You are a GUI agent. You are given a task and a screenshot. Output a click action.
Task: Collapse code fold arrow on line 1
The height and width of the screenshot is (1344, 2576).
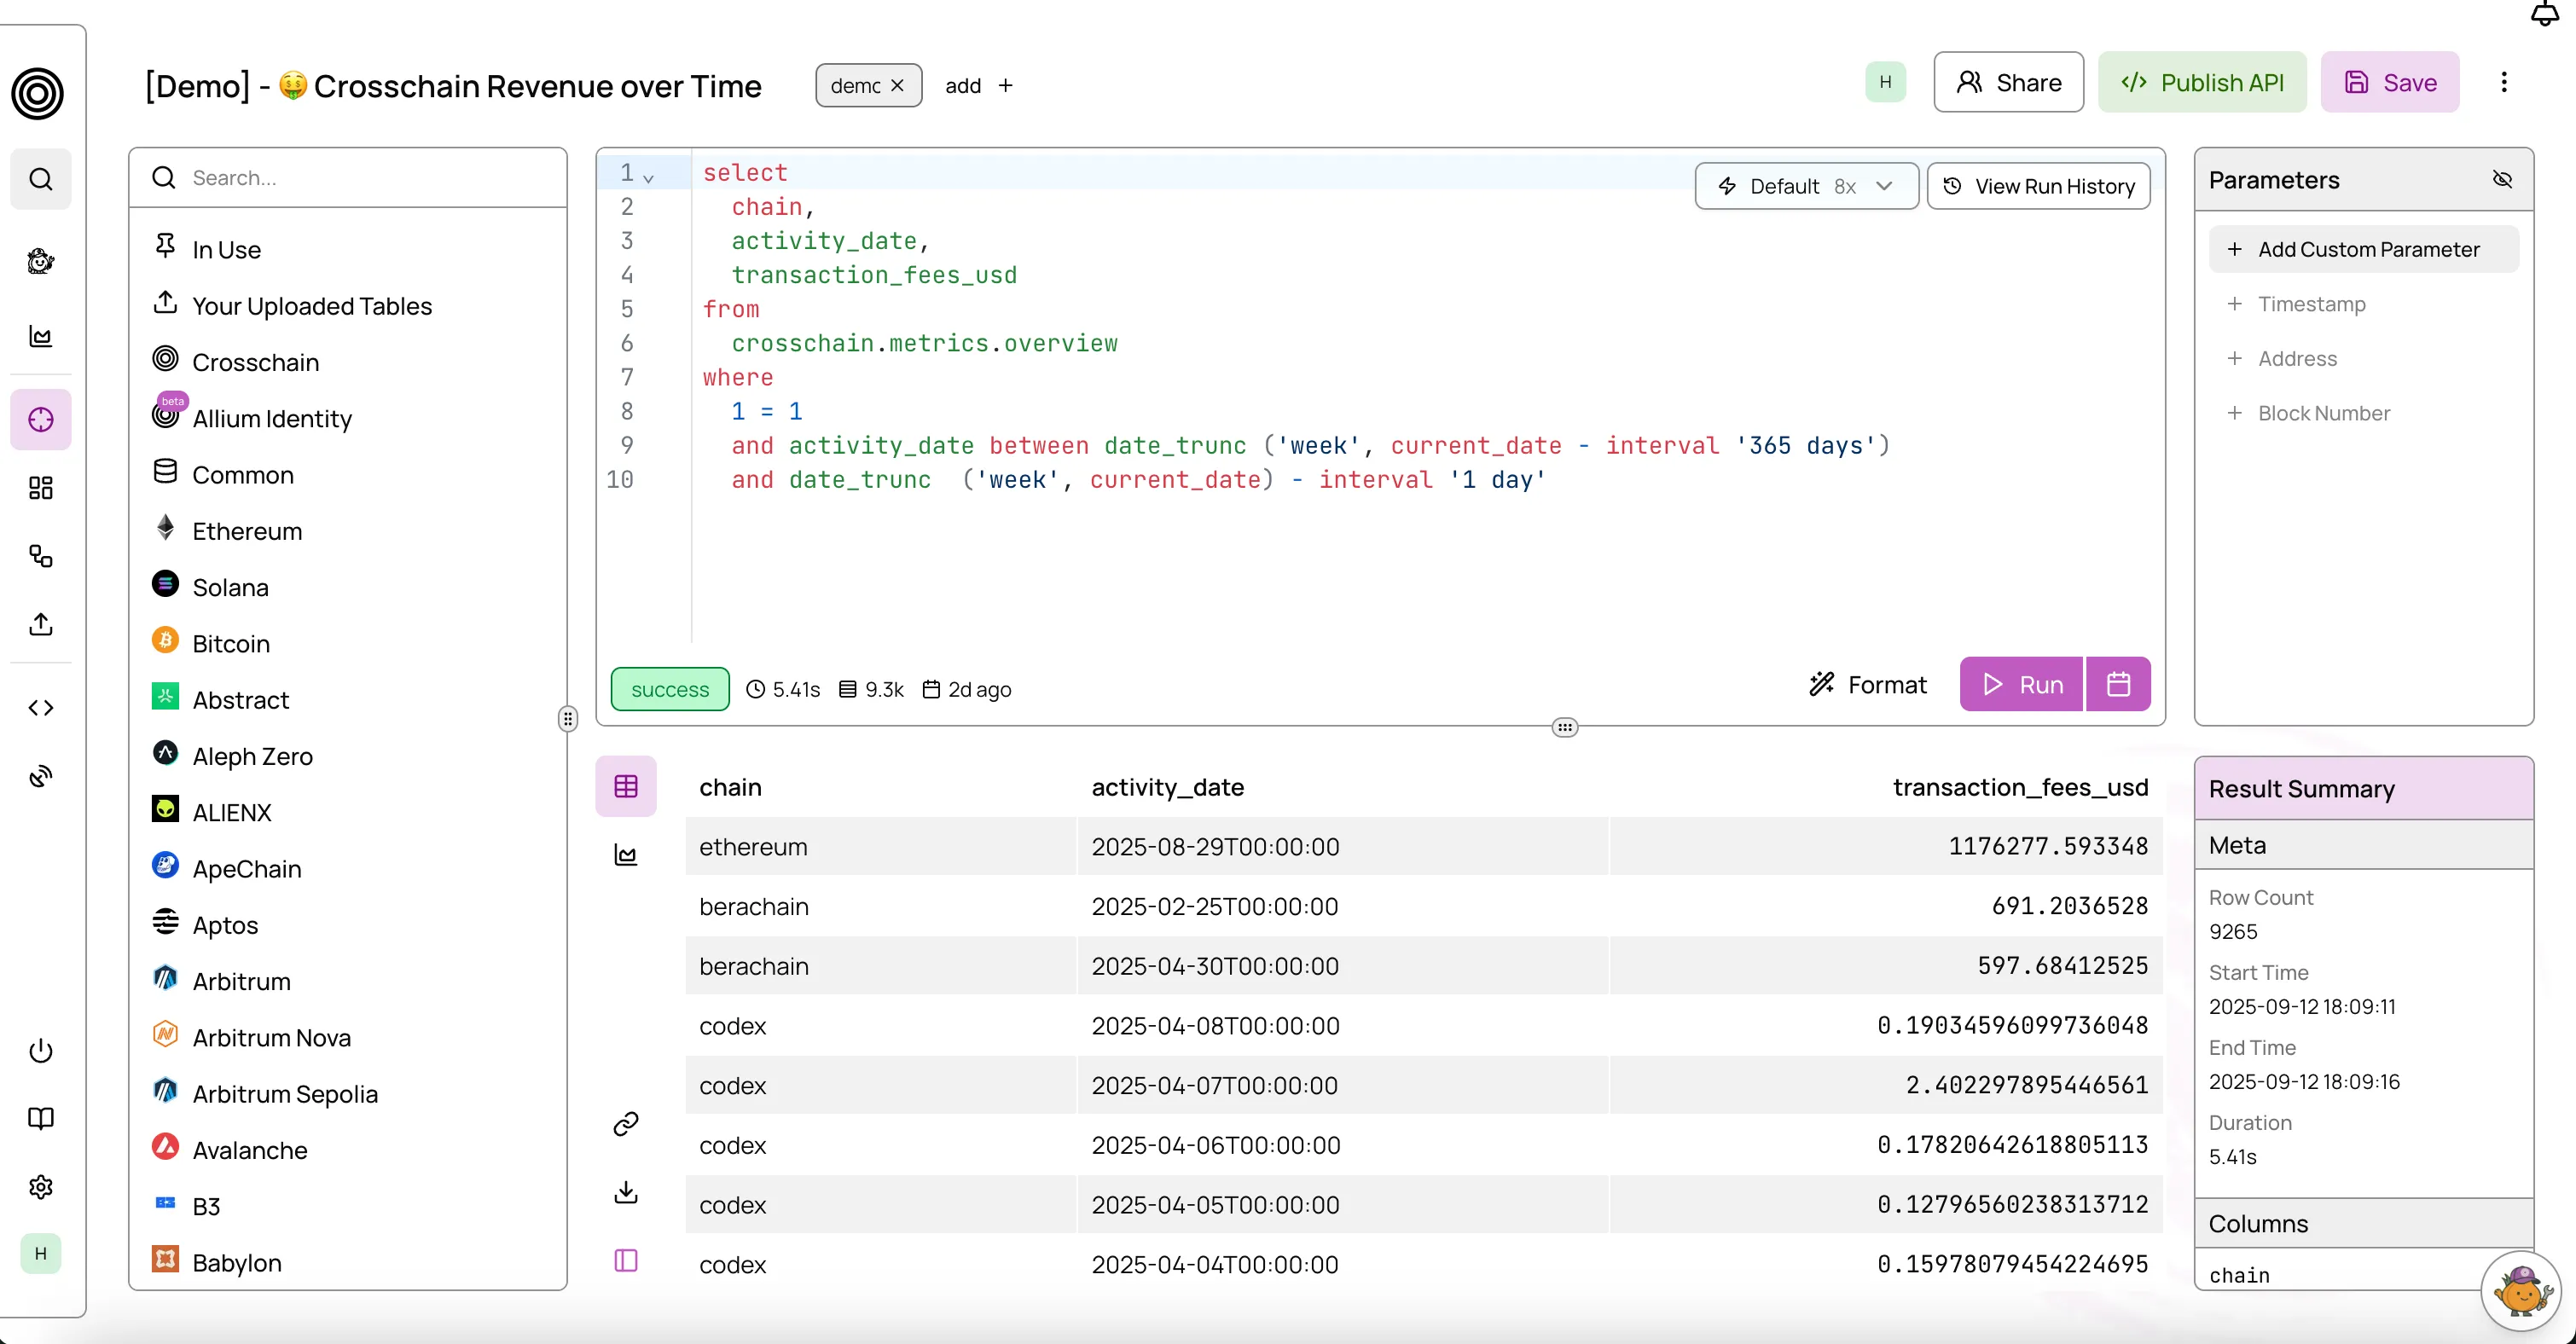(648, 178)
